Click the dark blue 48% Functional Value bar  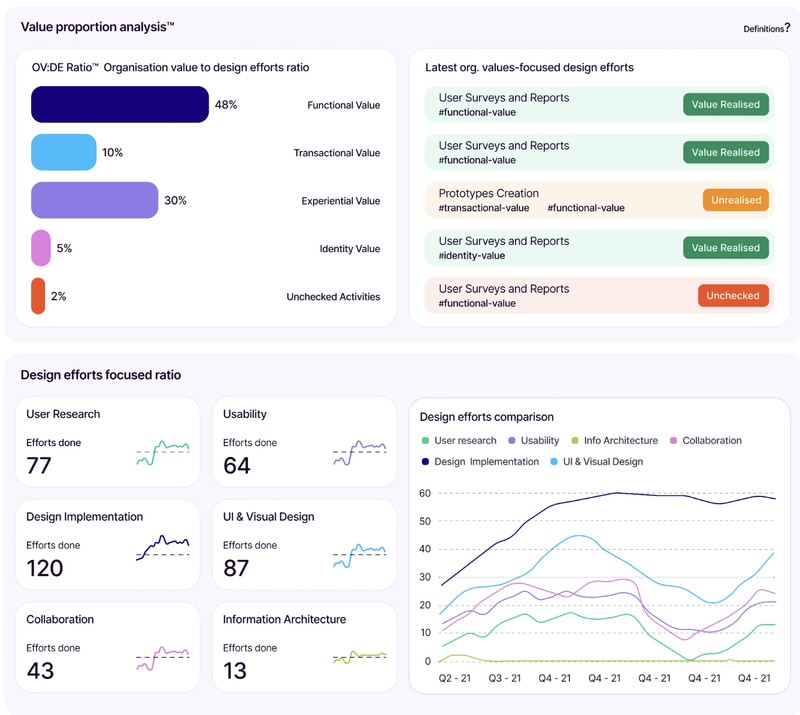(x=120, y=105)
